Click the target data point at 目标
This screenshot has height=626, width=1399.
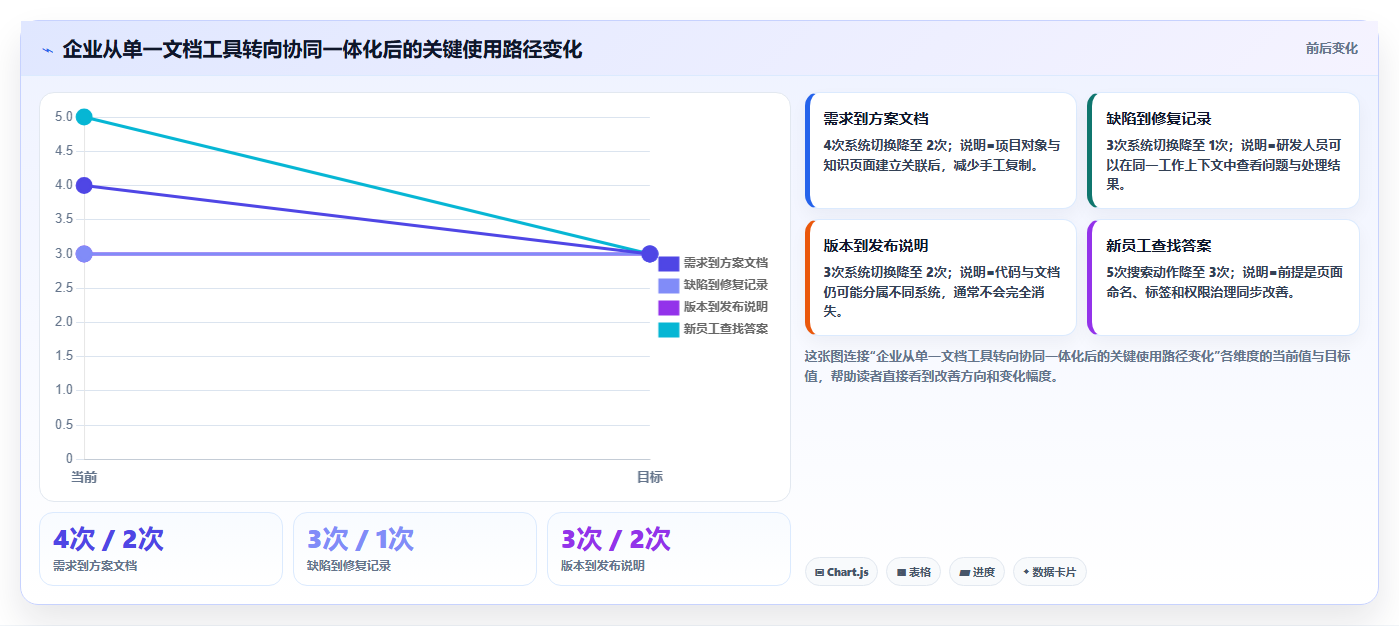tap(649, 254)
